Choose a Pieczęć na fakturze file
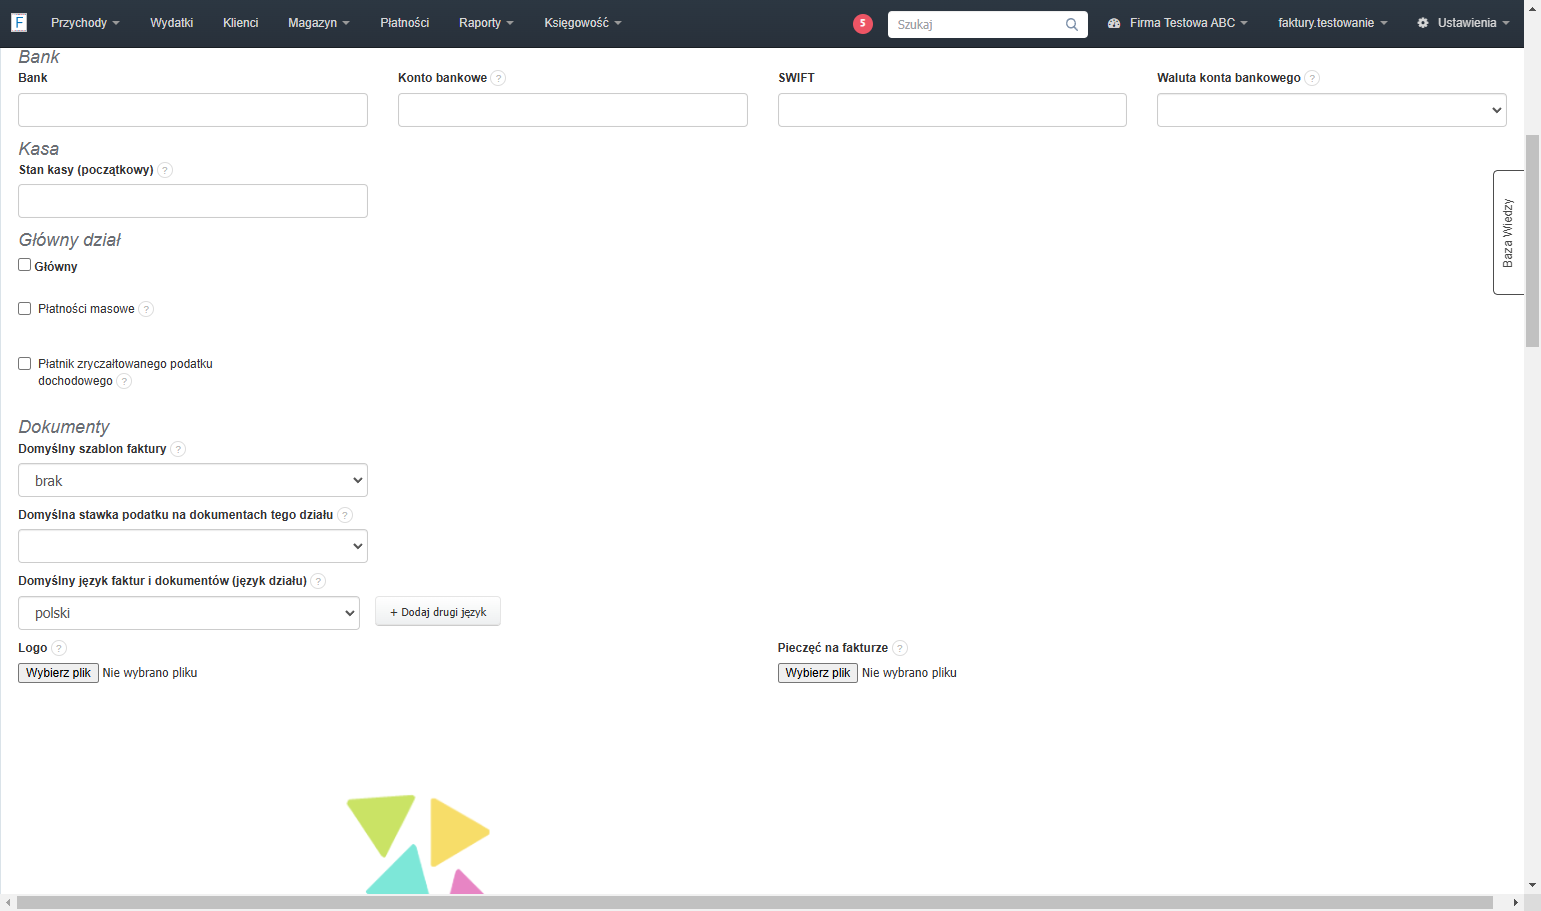 click(x=817, y=673)
